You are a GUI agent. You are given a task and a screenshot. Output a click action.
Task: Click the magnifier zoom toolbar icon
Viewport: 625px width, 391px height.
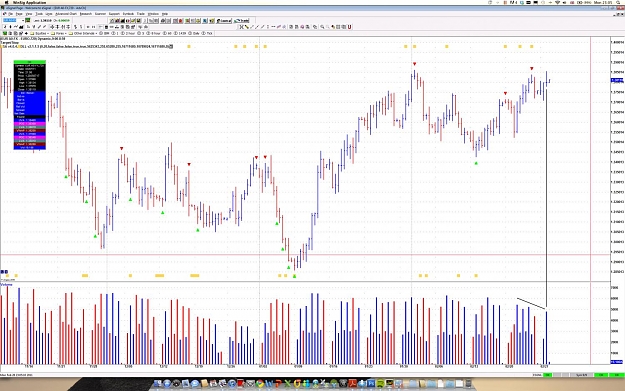click(322, 27)
